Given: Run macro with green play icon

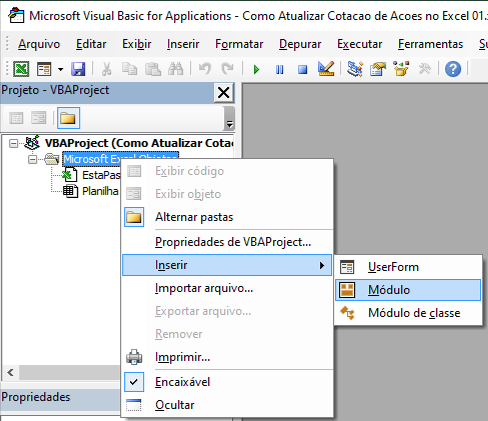Looking at the screenshot, I should point(256,69).
